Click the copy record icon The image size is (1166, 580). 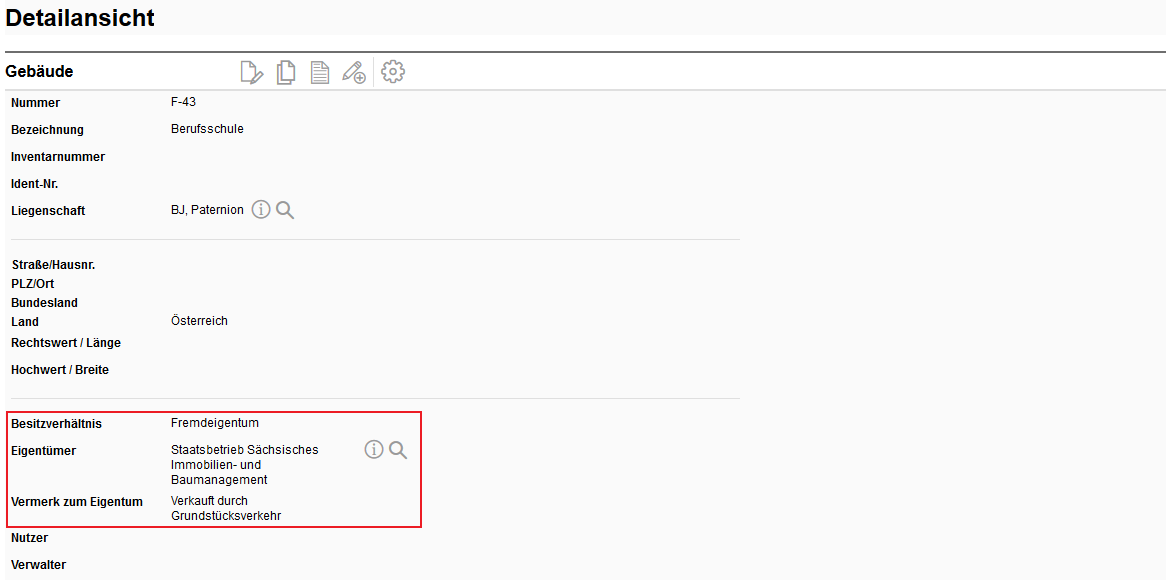(286, 72)
